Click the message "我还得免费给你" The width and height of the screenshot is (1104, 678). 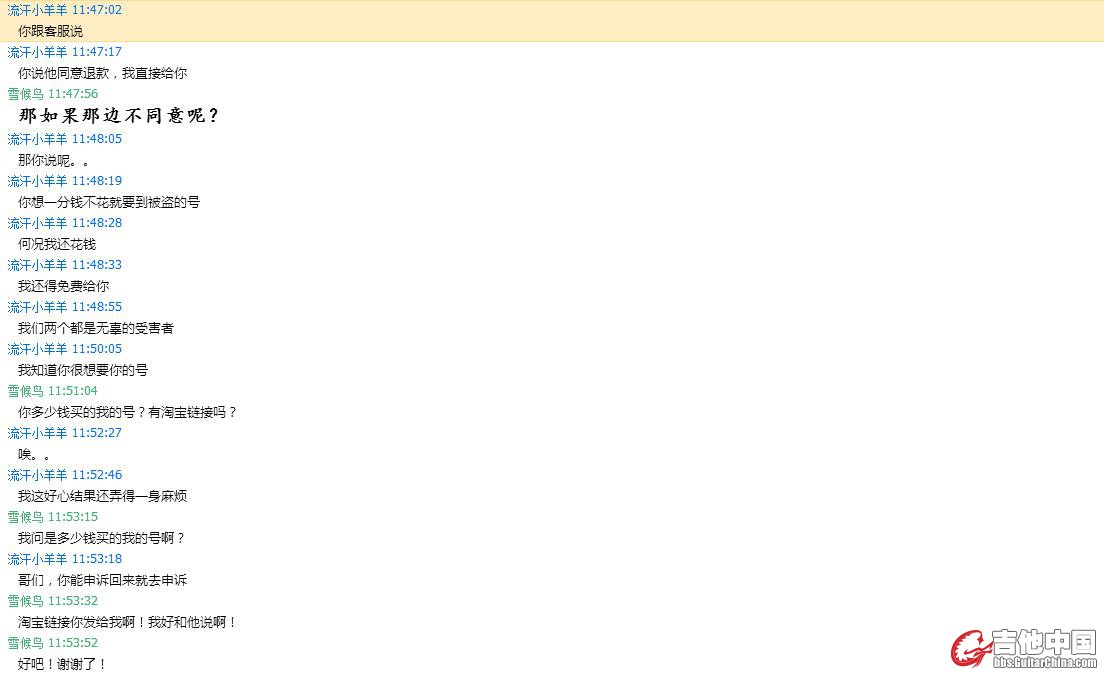(x=63, y=286)
